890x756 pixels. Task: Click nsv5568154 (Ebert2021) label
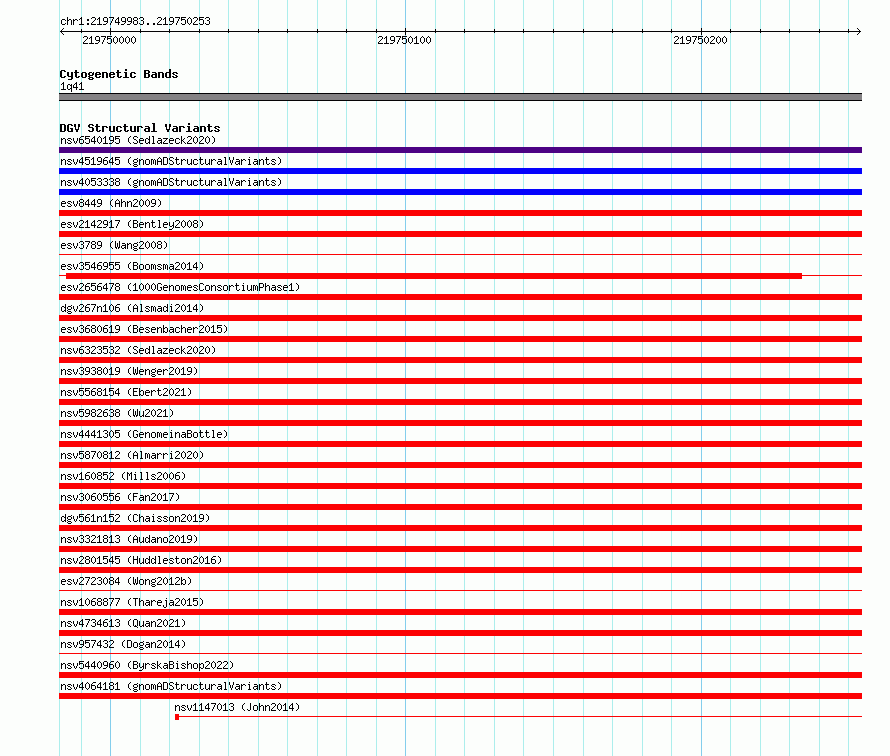click(126, 392)
